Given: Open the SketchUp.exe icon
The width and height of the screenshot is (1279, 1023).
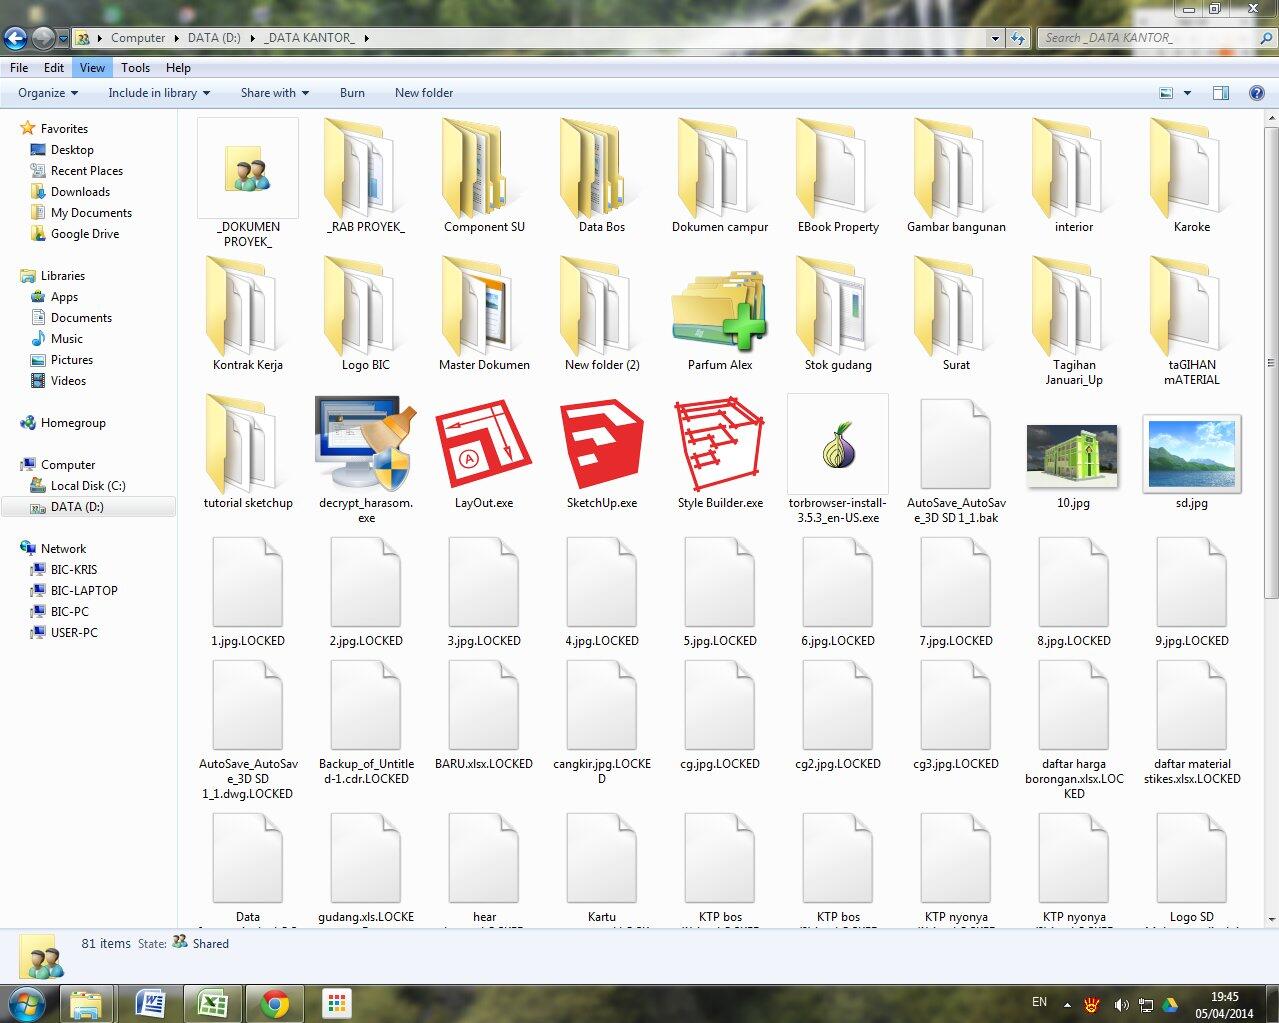Looking at the screenshot, I should tap(601, 447).
